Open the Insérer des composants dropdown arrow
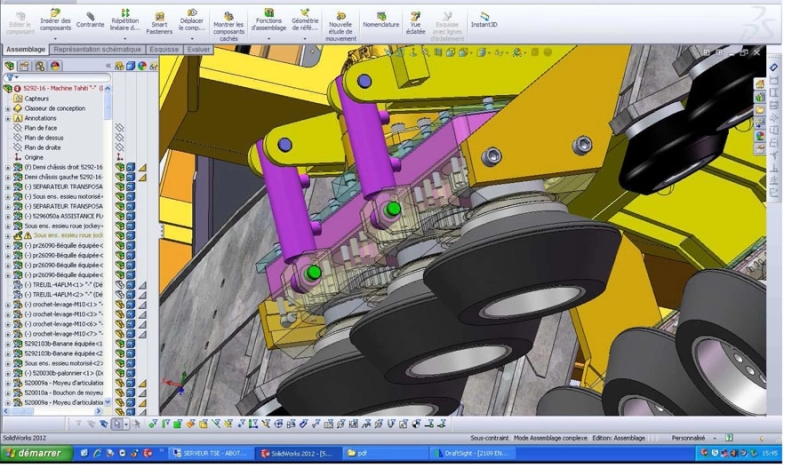Image resolution: width=800 pixels, height=476 pixels. click(55, 38)
